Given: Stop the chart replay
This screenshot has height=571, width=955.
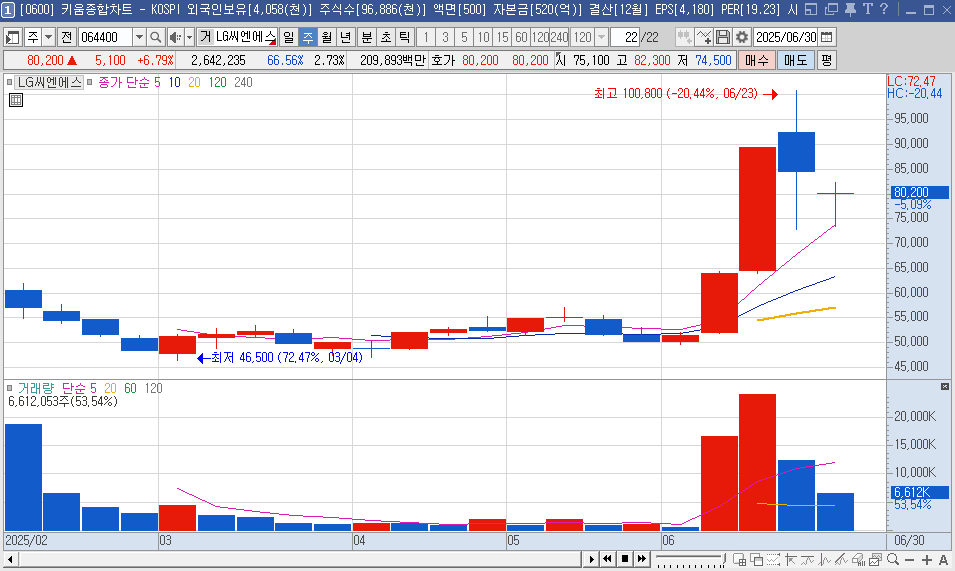Looking at the screenshot, I should (x=624, y=559).
